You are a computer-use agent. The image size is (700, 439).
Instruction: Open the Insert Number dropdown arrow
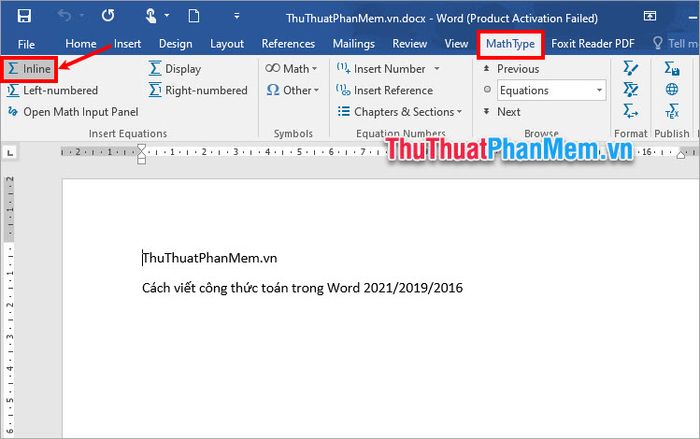(437, 69)
